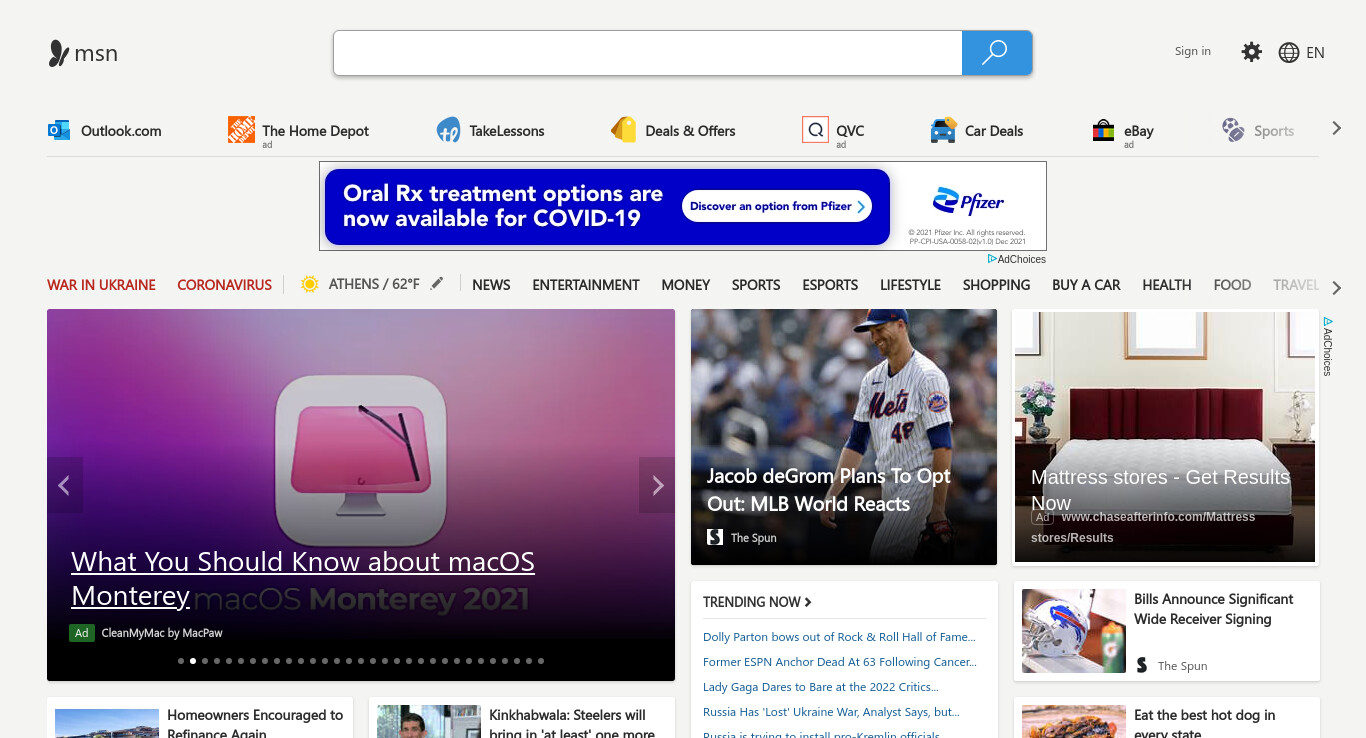This screenshot has height=738, width=1366.
Task: Click the globe language icon
Action: coord(1289,53)
